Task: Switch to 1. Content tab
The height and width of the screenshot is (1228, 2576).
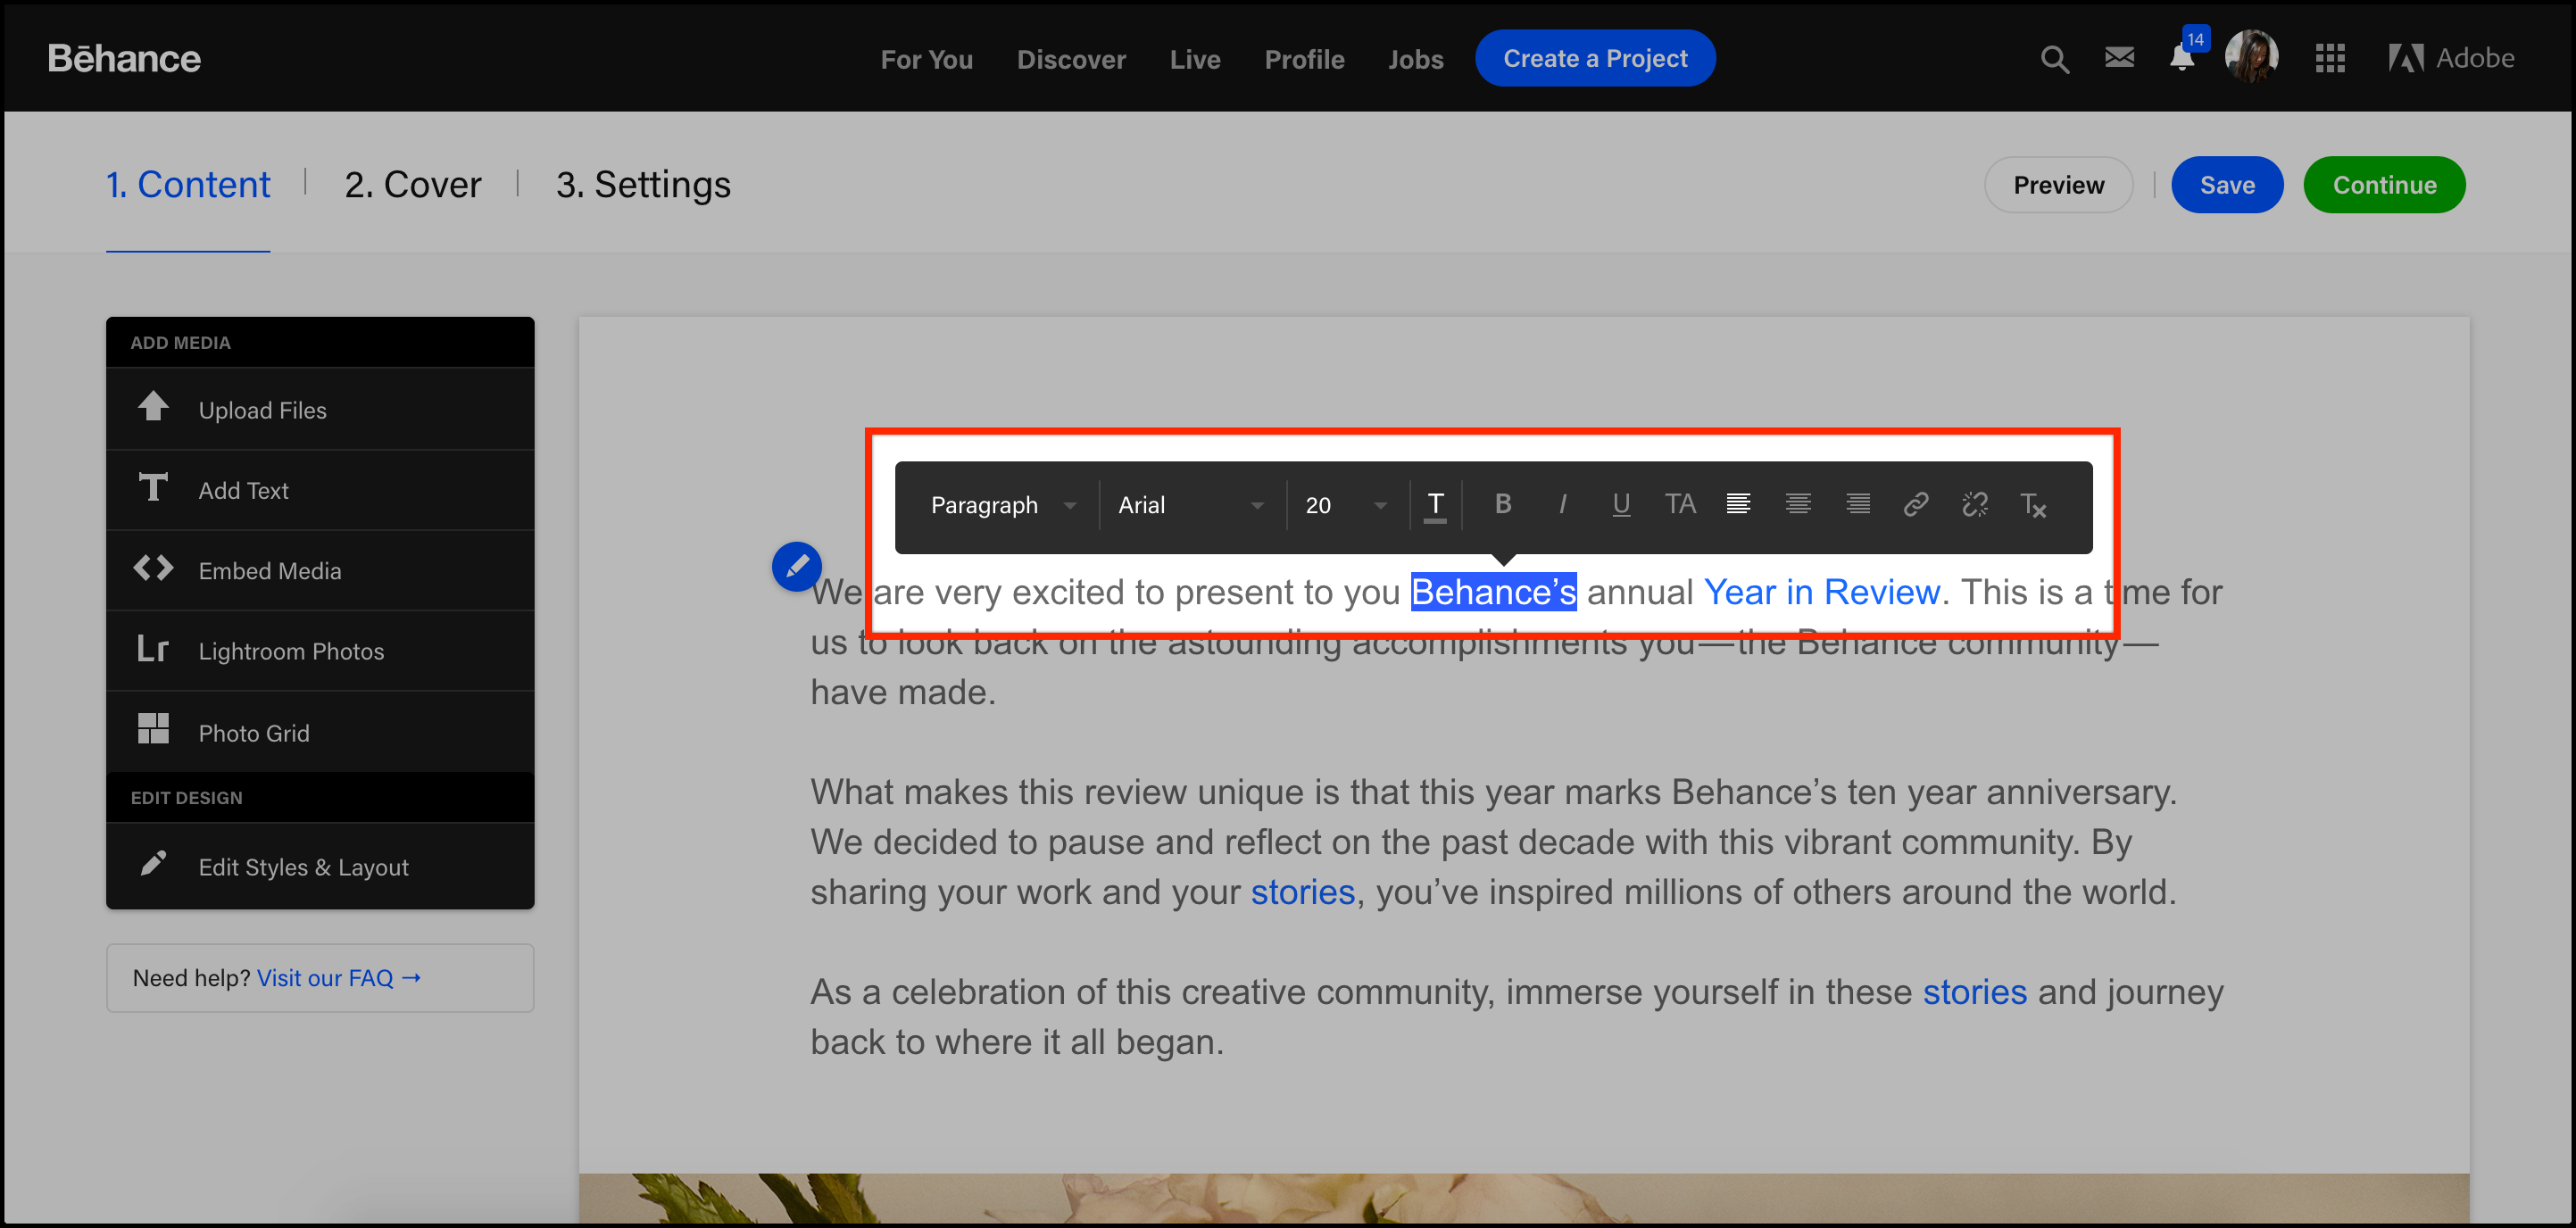Action: click(x=188, y=185)
